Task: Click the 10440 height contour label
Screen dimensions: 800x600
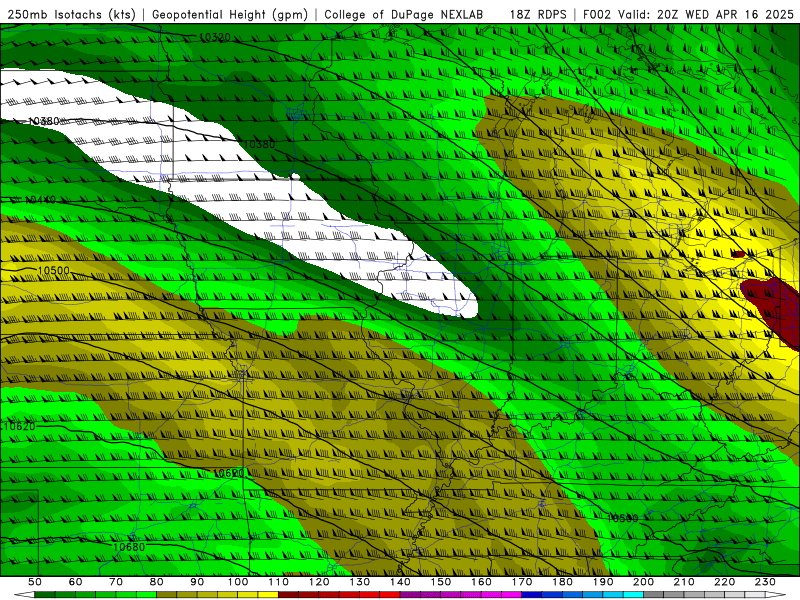Action: point(40,200)
